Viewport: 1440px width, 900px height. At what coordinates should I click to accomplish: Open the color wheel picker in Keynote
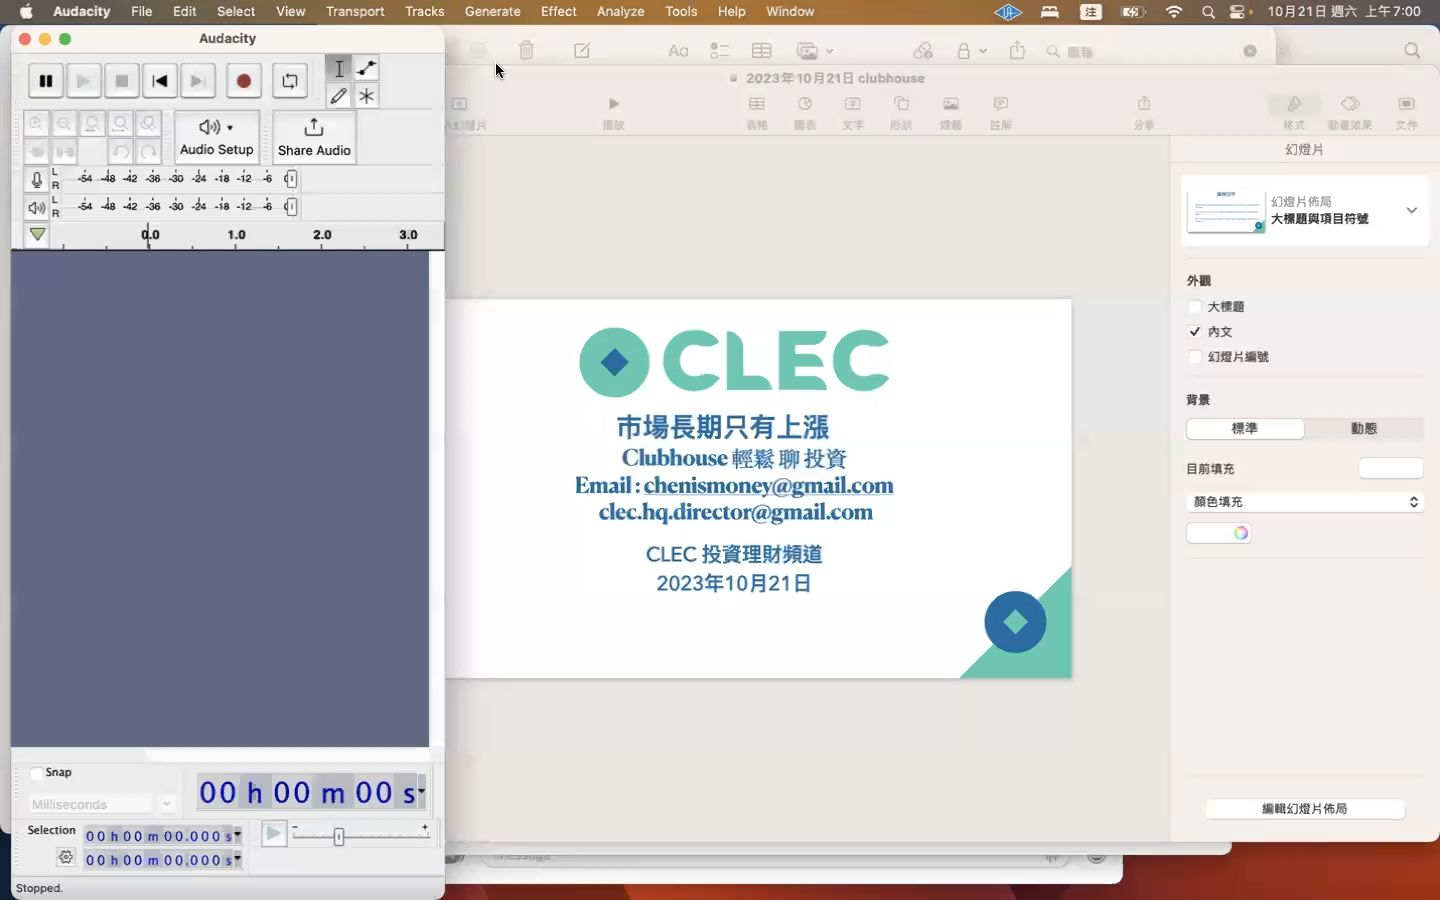[1241, 533]
